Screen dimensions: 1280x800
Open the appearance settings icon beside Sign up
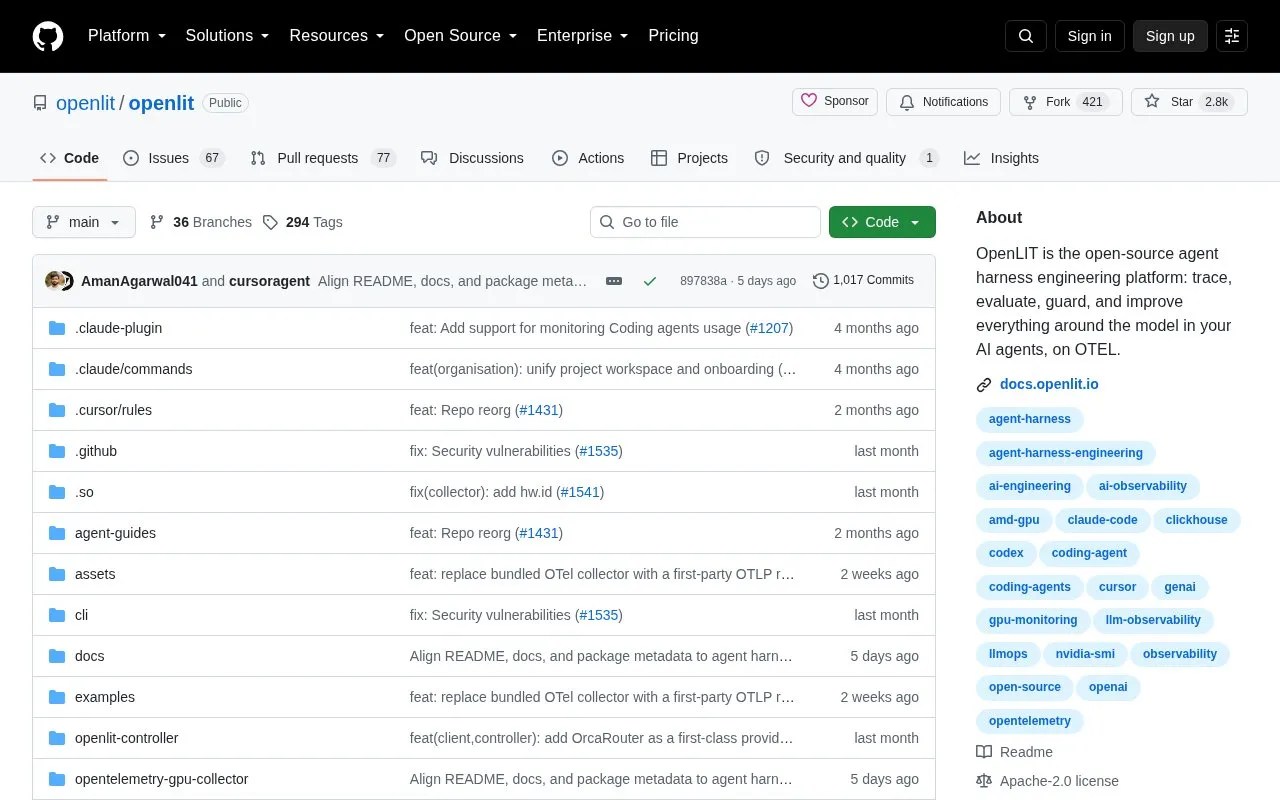pos(1232,36)
